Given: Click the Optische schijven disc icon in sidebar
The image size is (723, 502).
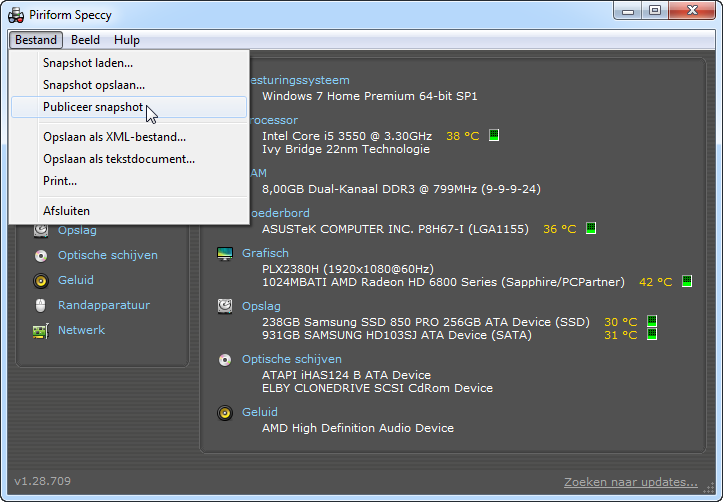Looking at the screenshot, I should point(41,255).
